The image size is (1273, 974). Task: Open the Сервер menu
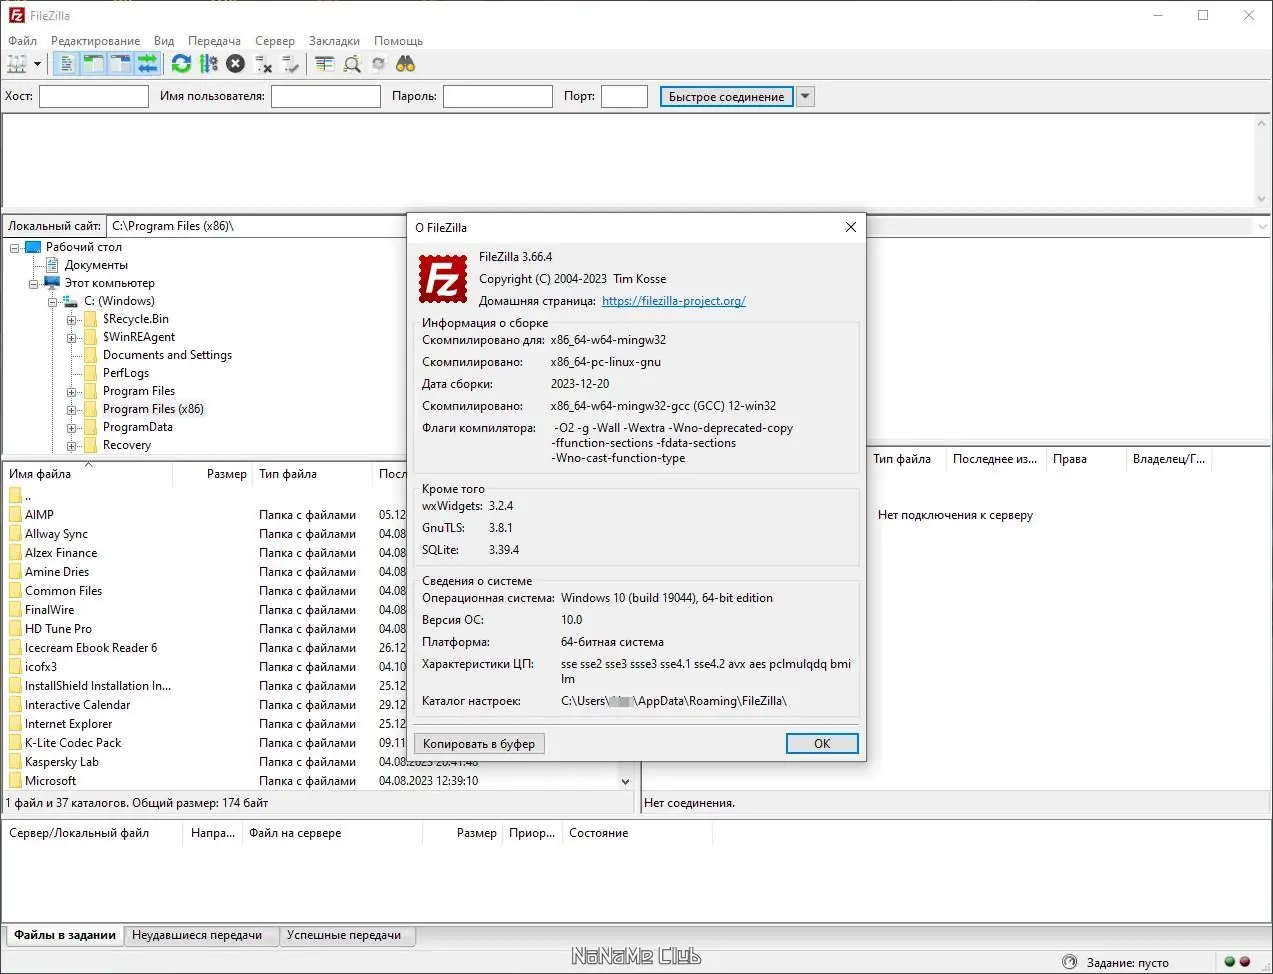pyautogui.click(x=275, y=41)
